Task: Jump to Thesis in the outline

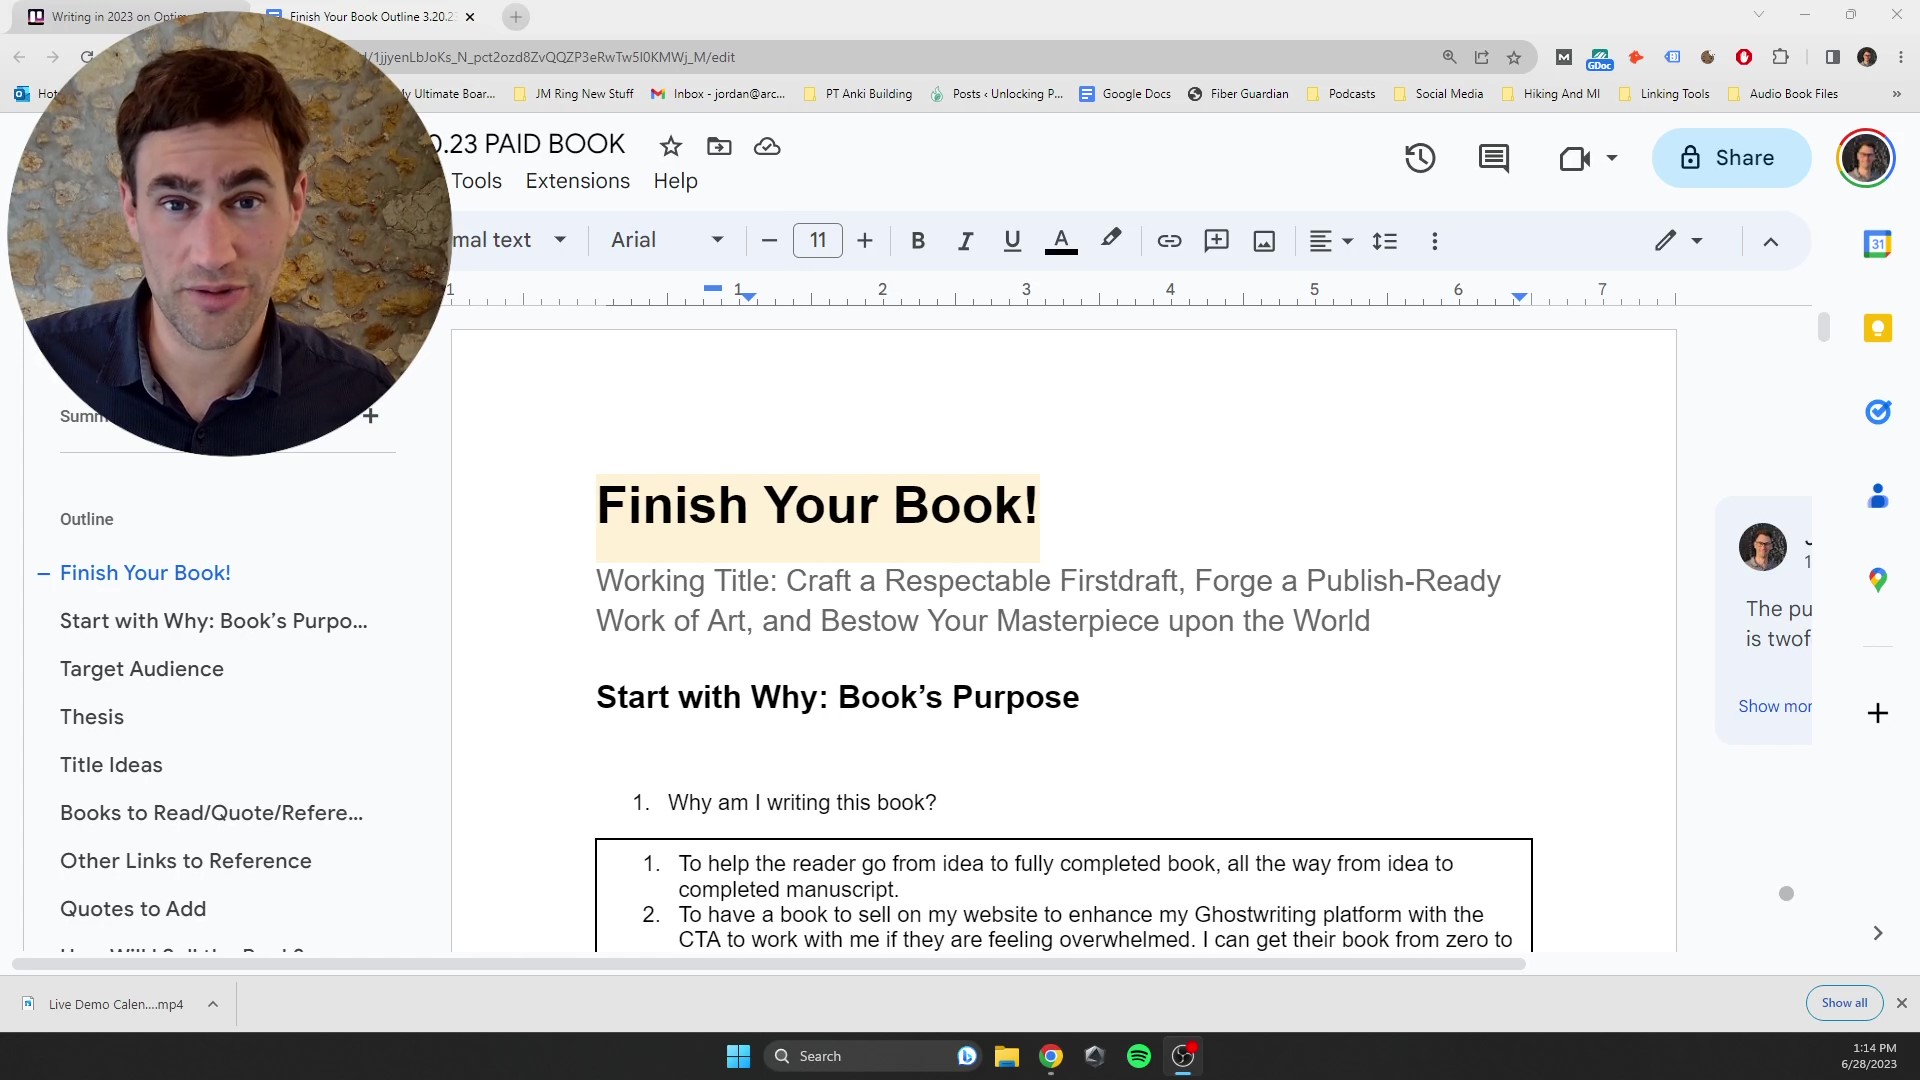Action: click(x=92, y=717)
